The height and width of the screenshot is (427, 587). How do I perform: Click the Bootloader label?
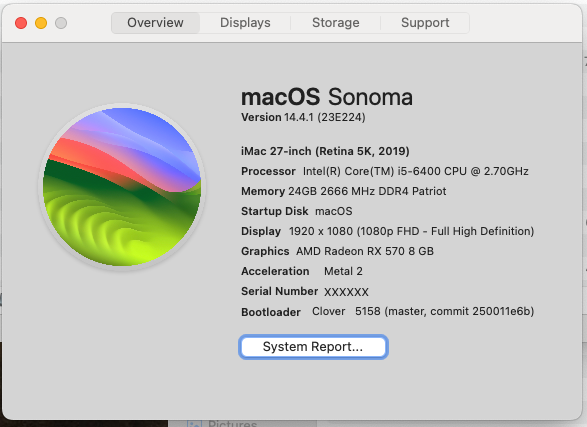click(x=271, y=312)
